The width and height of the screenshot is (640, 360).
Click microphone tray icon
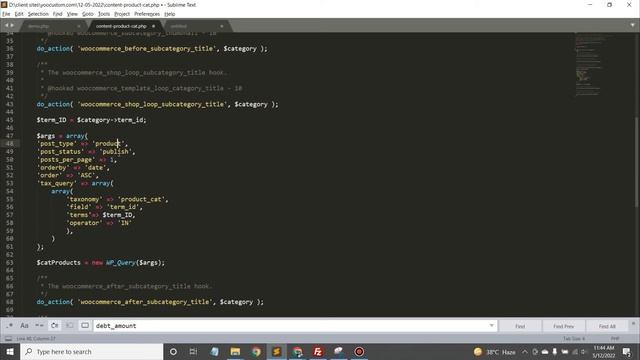[555, 351]
